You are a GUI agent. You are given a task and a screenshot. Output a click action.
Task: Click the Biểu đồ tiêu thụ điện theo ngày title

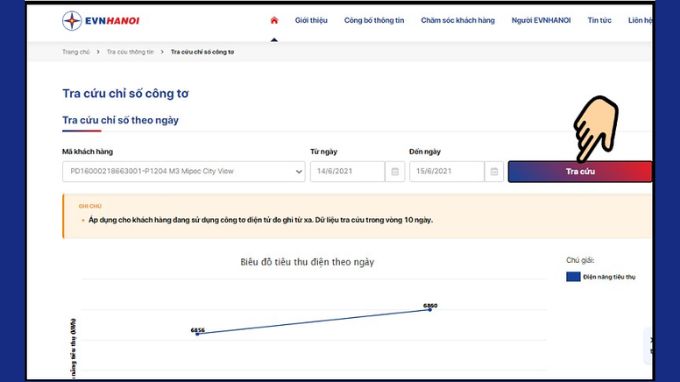pos(307,262)
